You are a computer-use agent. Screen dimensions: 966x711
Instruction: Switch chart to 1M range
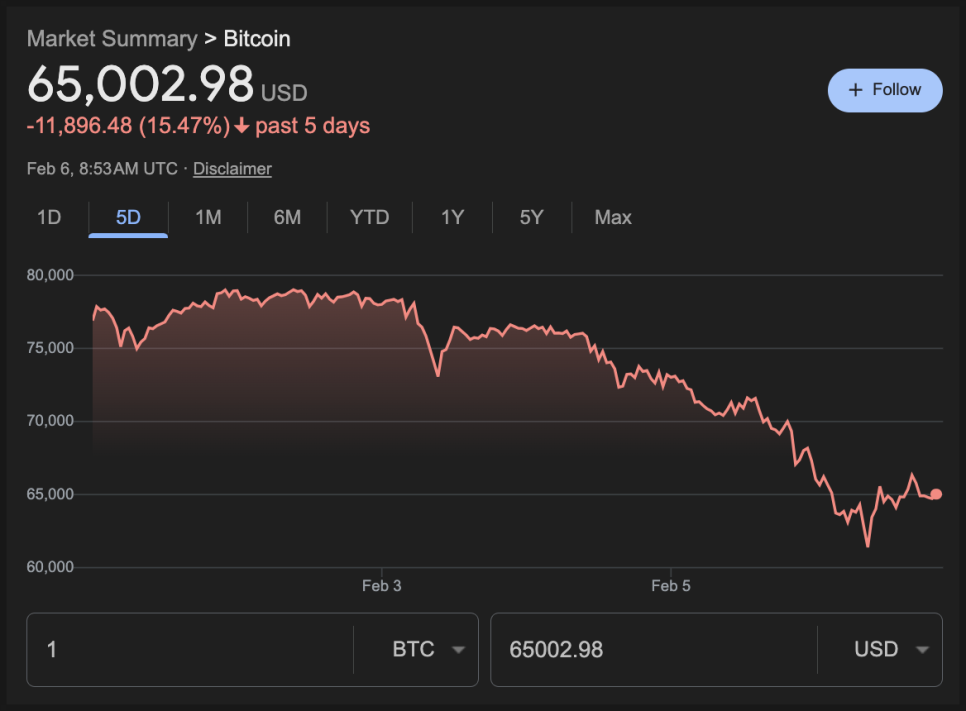[208, 217]
